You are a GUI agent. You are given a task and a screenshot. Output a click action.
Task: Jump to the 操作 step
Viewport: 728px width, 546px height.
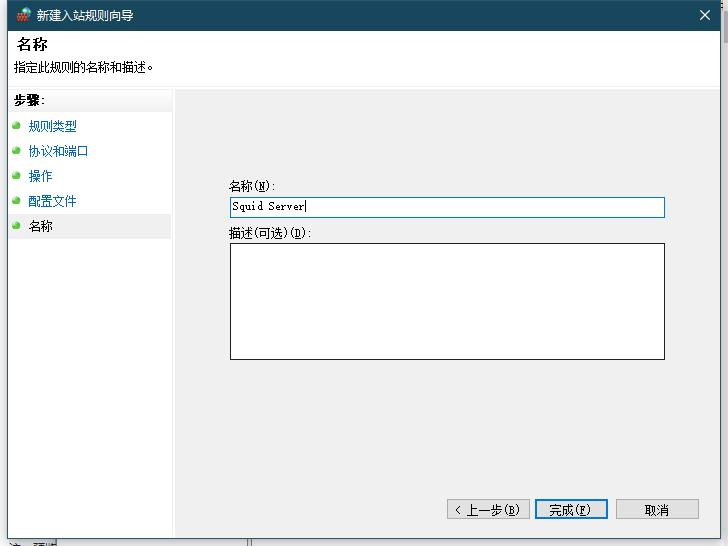[40, 176]
